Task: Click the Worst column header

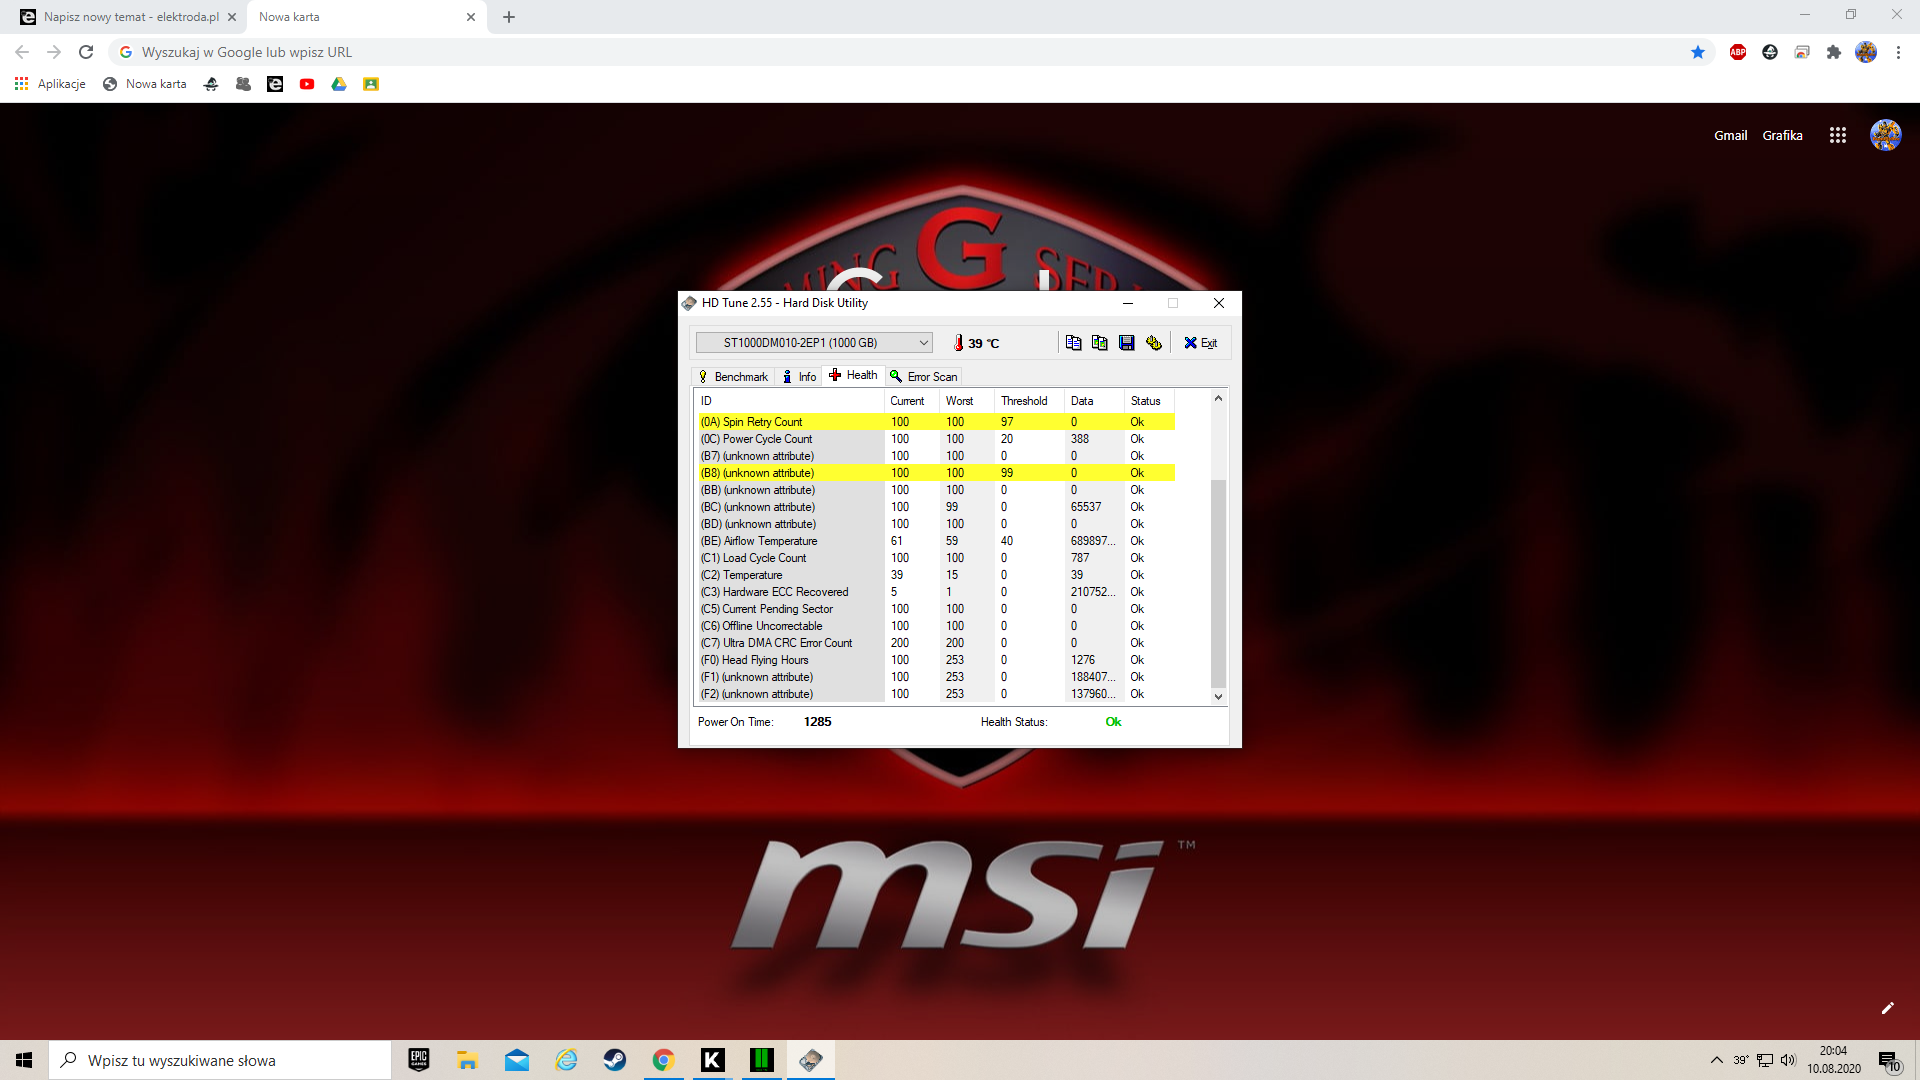Action: [x=967, y=401]
